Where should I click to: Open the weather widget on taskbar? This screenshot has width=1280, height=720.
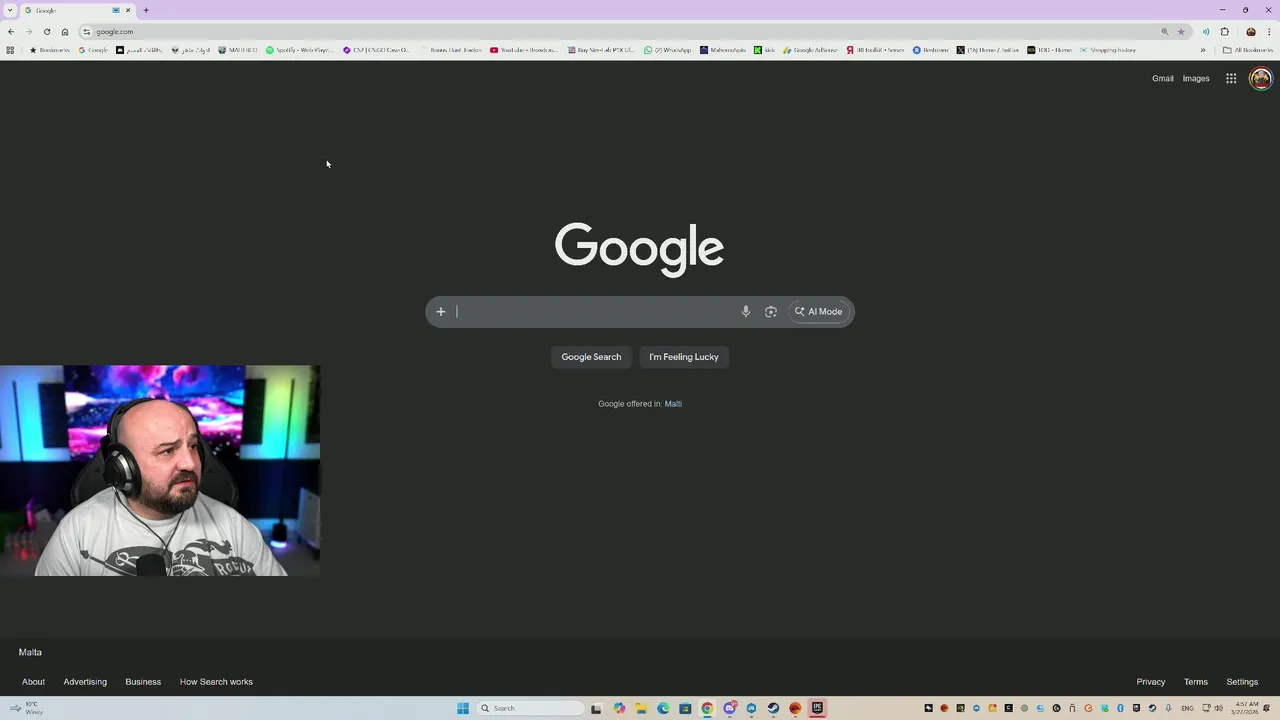tap(26, 708)
